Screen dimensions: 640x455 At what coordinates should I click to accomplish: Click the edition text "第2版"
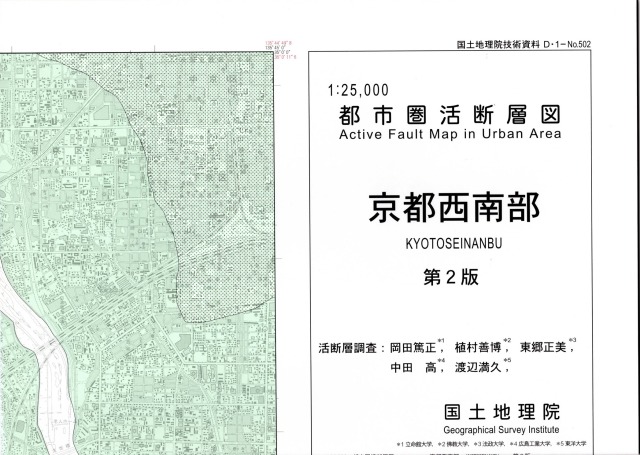coord(451,277)
